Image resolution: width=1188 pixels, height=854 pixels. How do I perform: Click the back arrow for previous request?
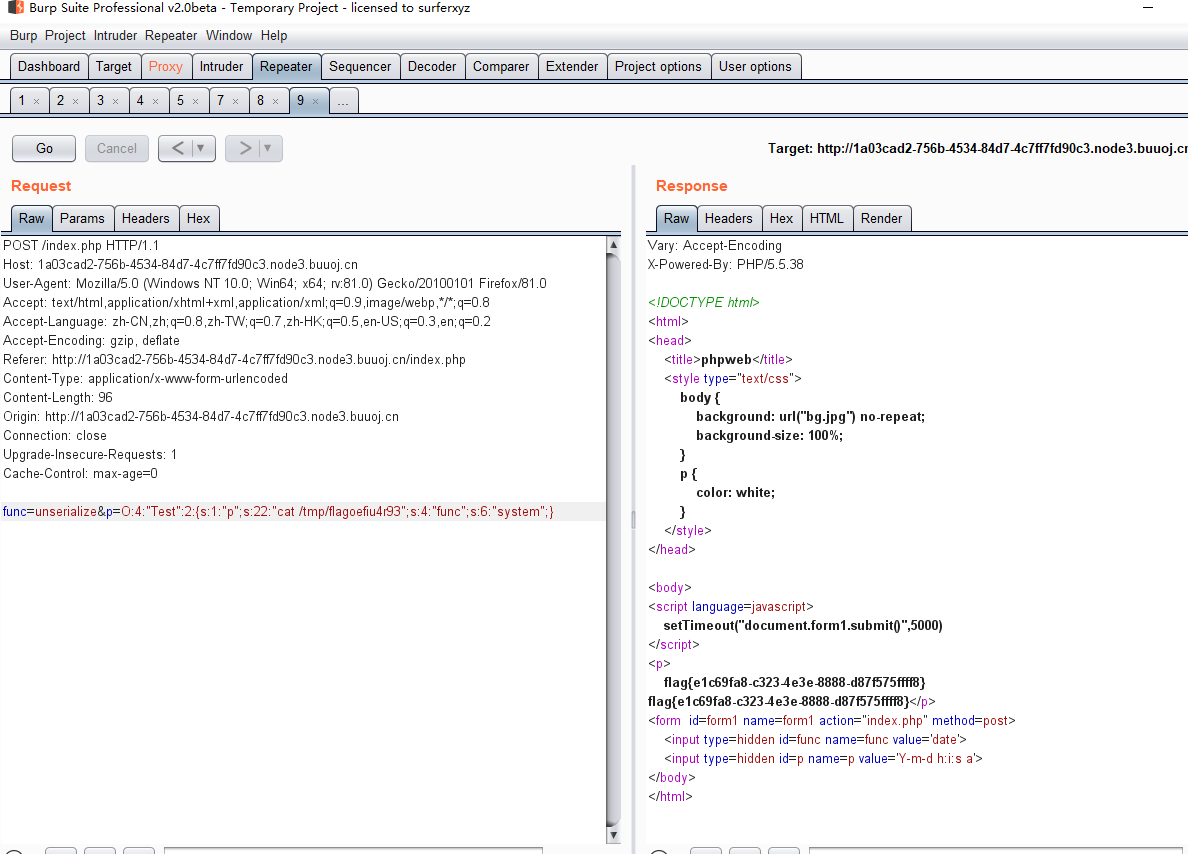[177, 148]
